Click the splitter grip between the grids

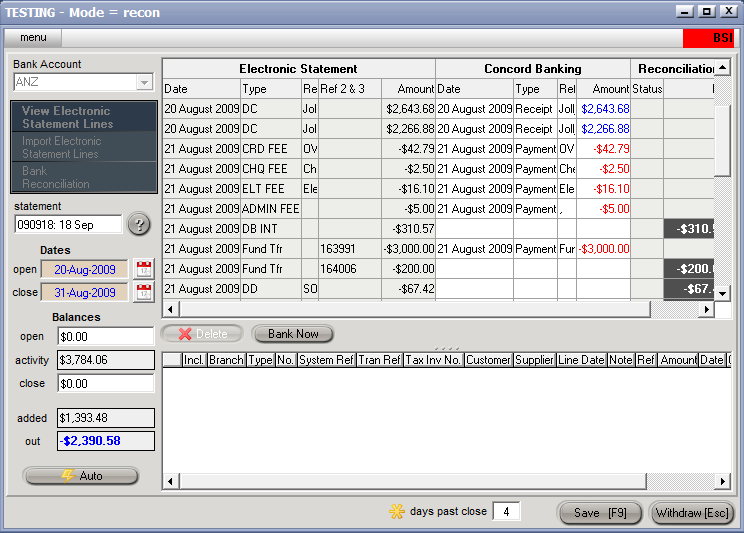click(x=446, y=348)
